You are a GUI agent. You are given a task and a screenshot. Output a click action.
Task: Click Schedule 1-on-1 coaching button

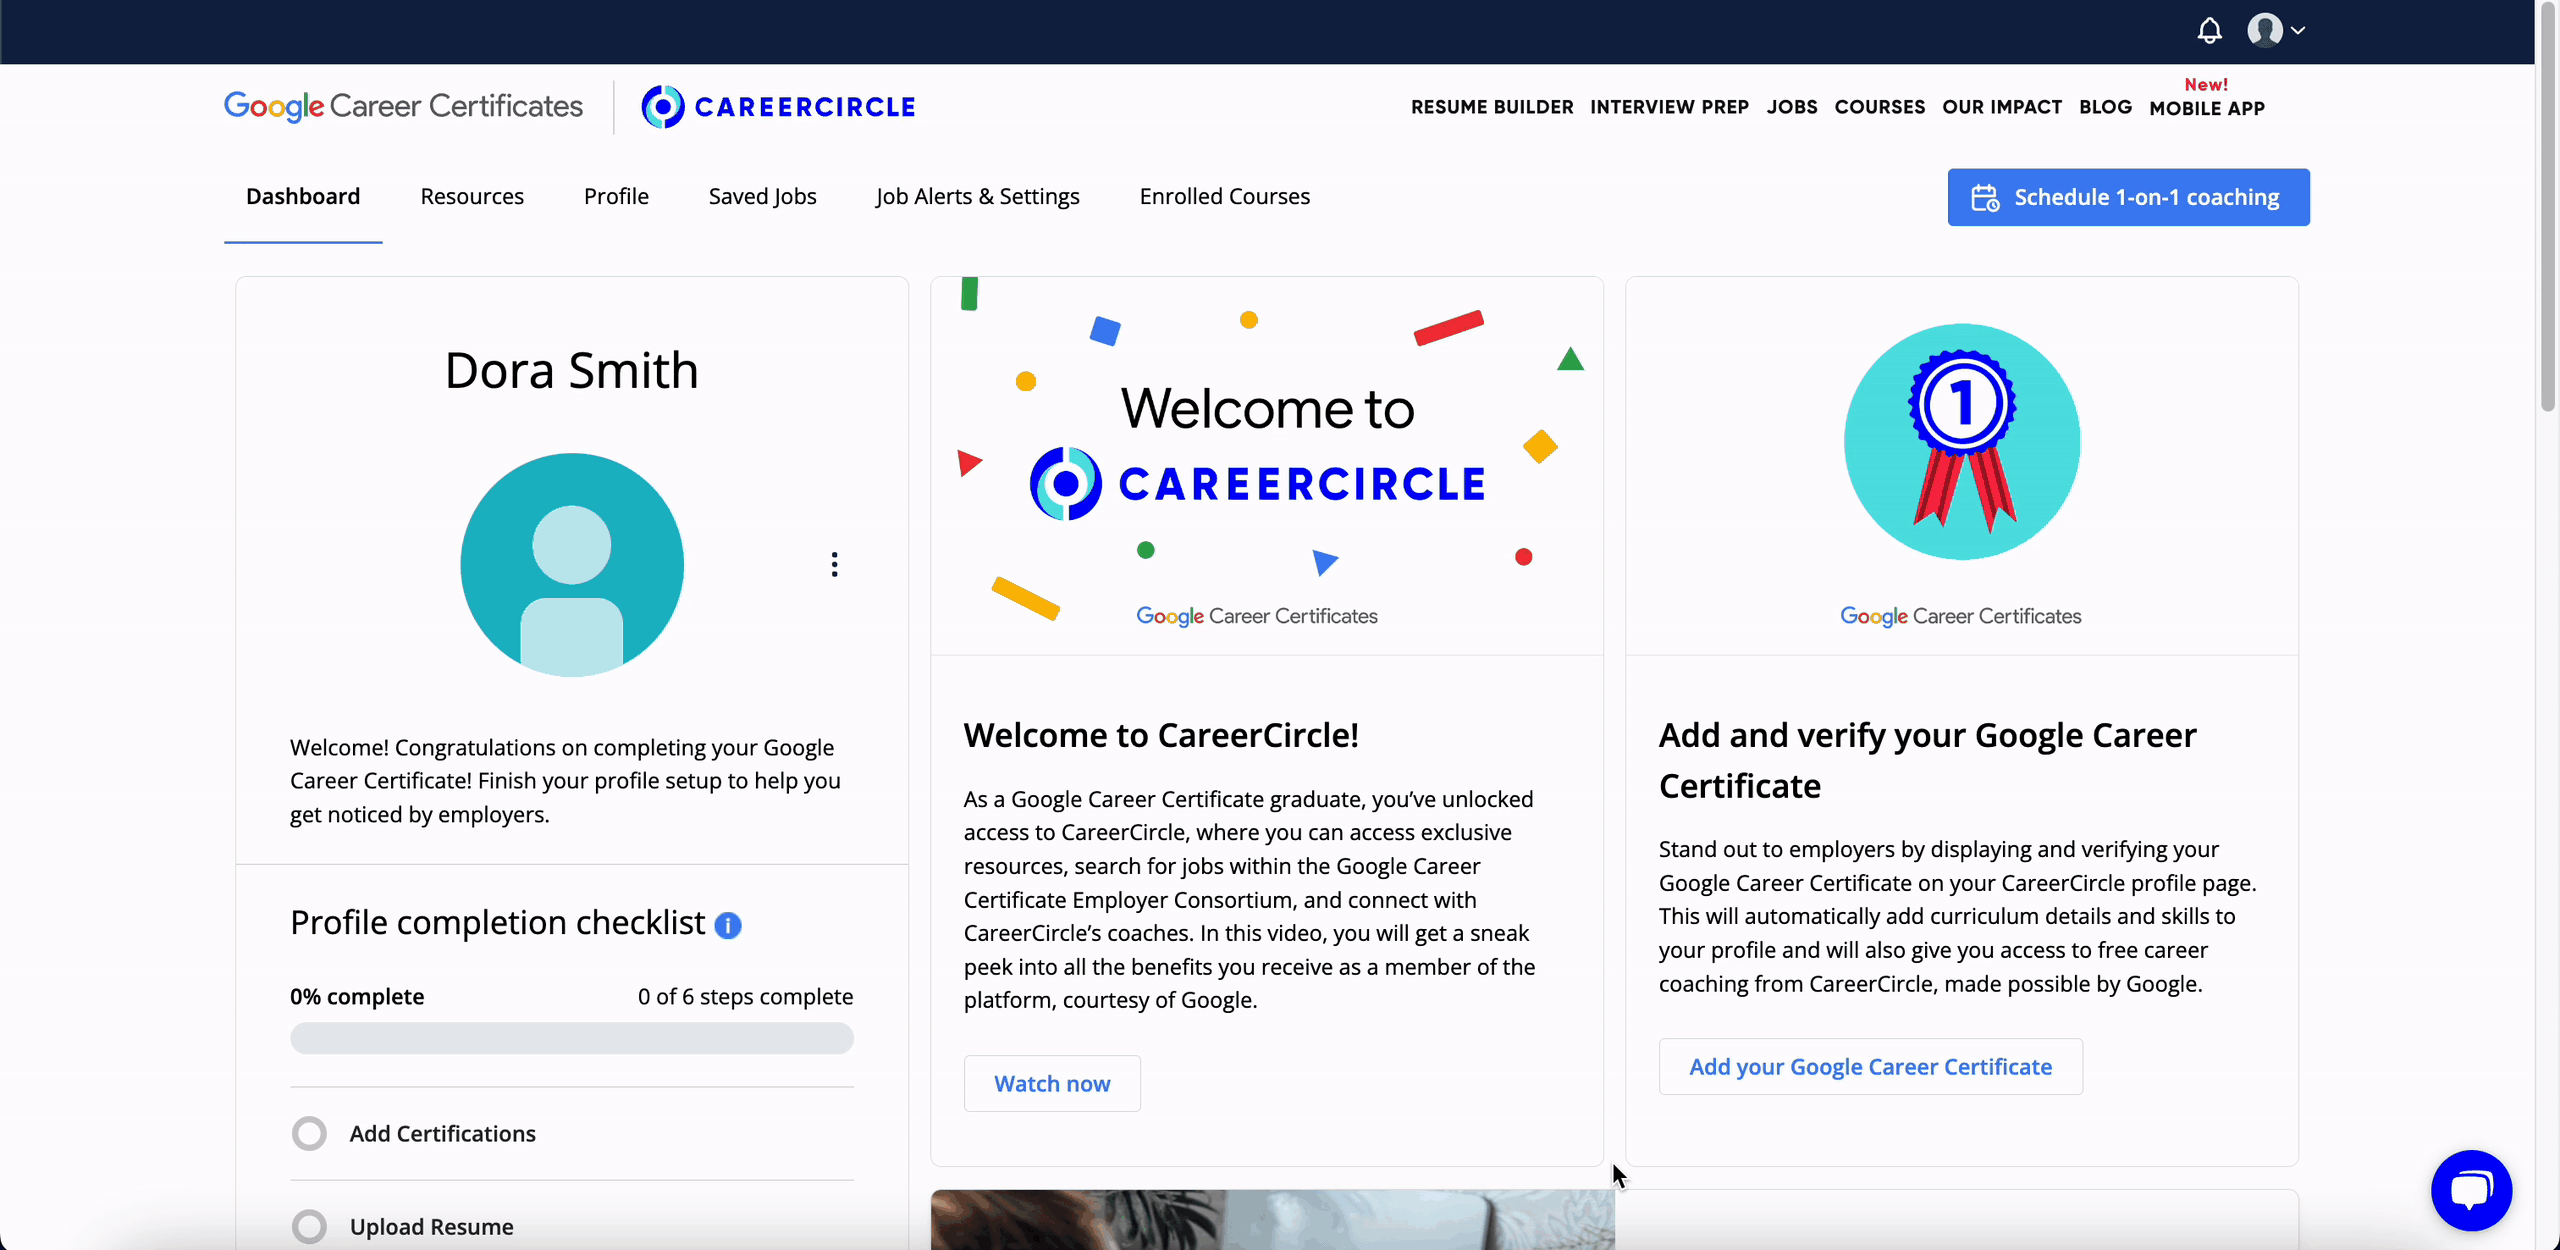tap(2128, 197)
